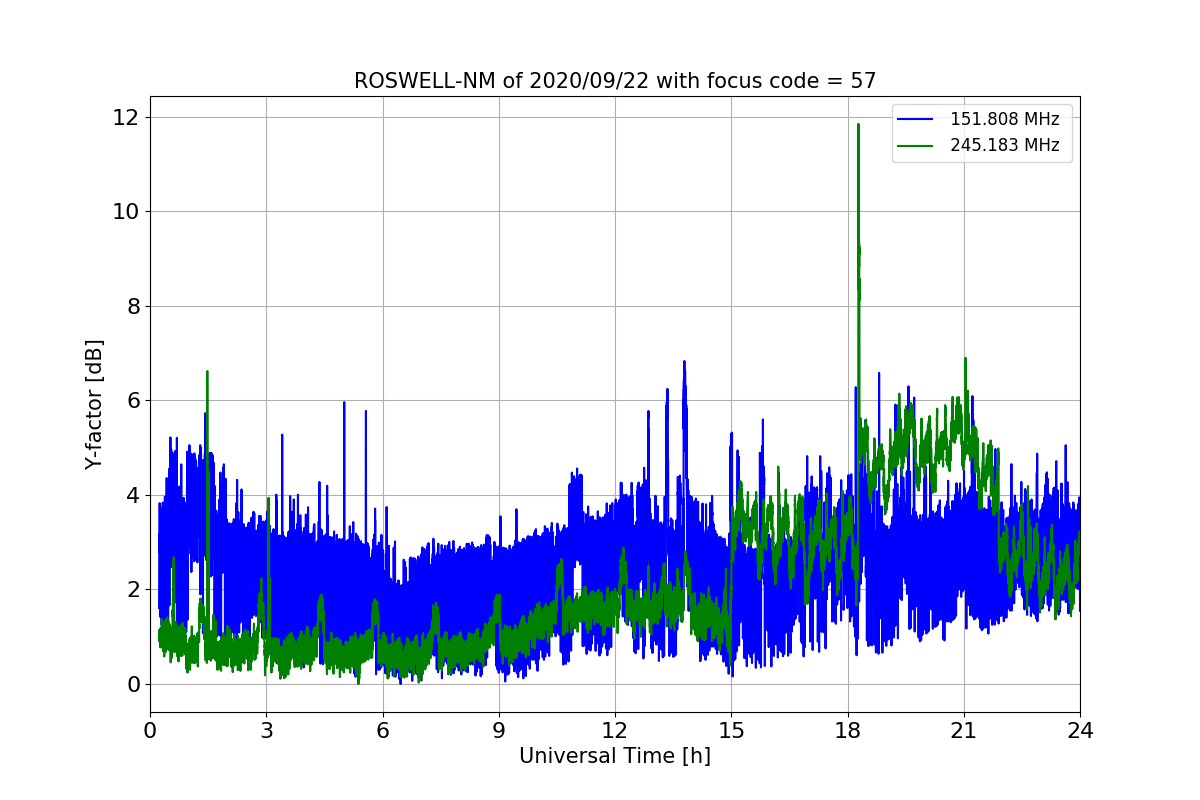The width and height of the screenshot is (1200, 800).
Task: Click the plot title mentioning ROSWELL-NM
Action: point(615,81)
